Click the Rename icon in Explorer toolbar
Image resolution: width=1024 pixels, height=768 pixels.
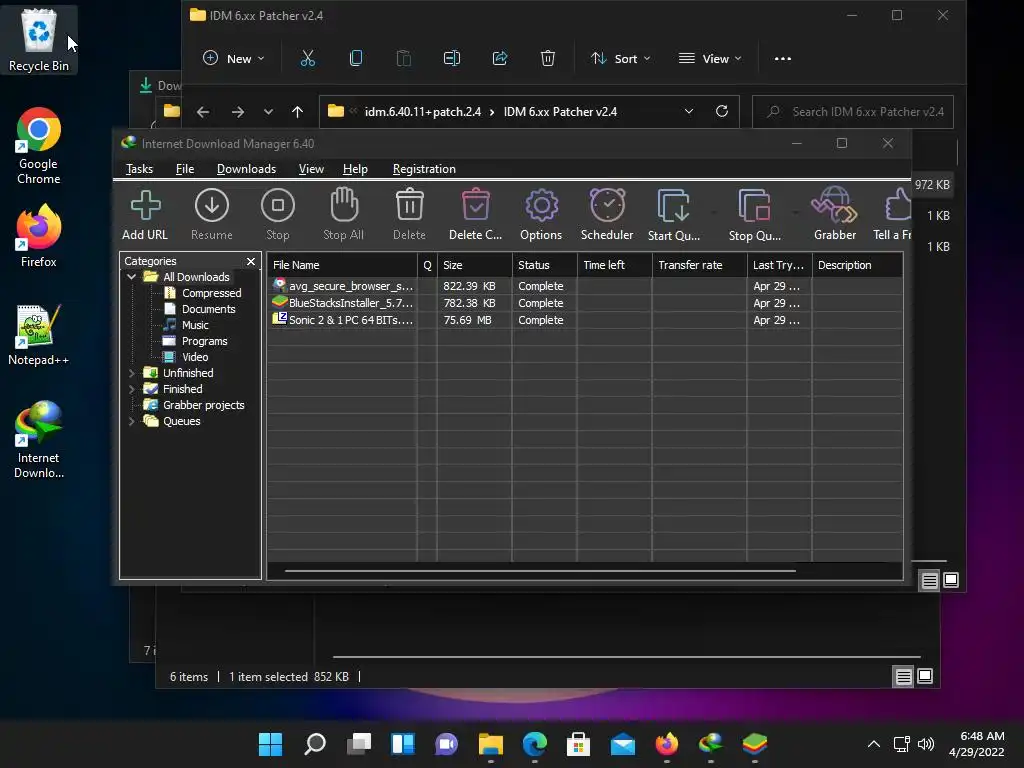click(x=452, y=59)
